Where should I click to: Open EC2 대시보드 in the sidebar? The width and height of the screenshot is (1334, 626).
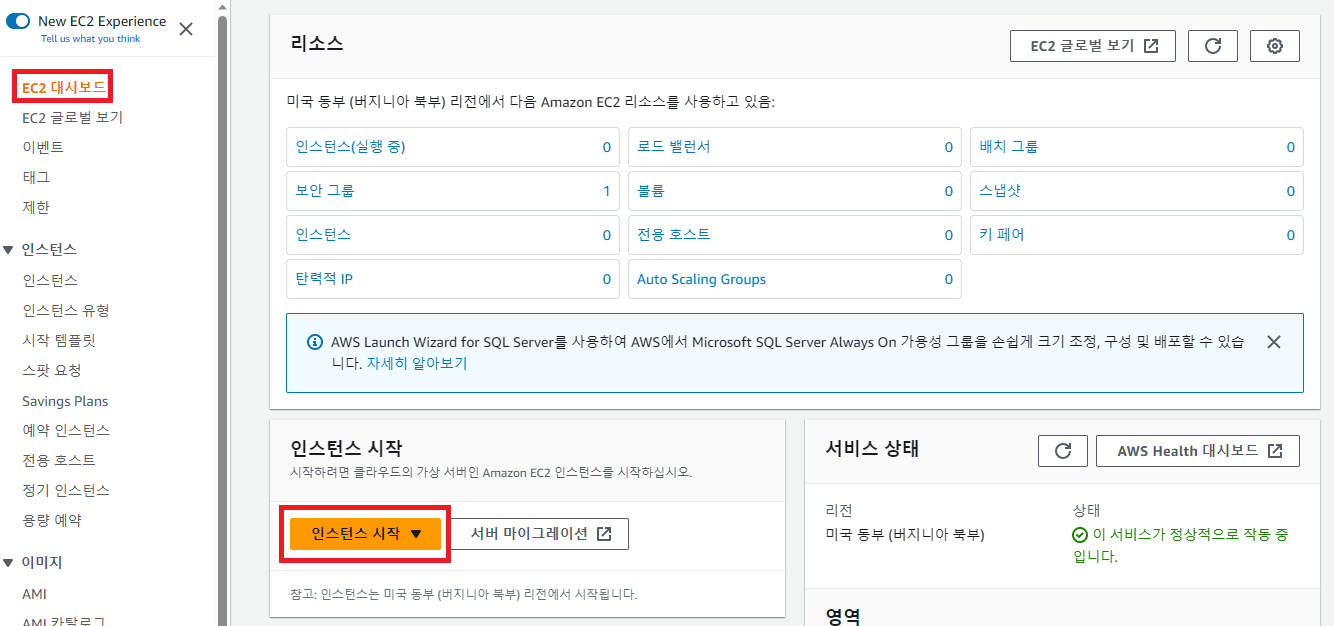click(64, 87)
